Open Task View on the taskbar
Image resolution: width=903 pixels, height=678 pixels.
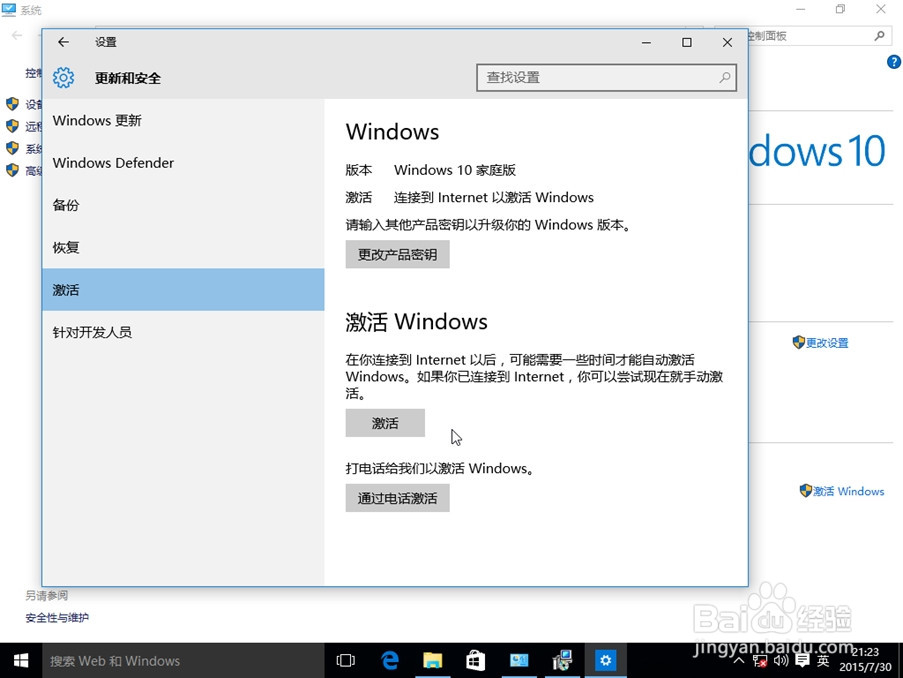pyautogui.click(x=346, y=661)
